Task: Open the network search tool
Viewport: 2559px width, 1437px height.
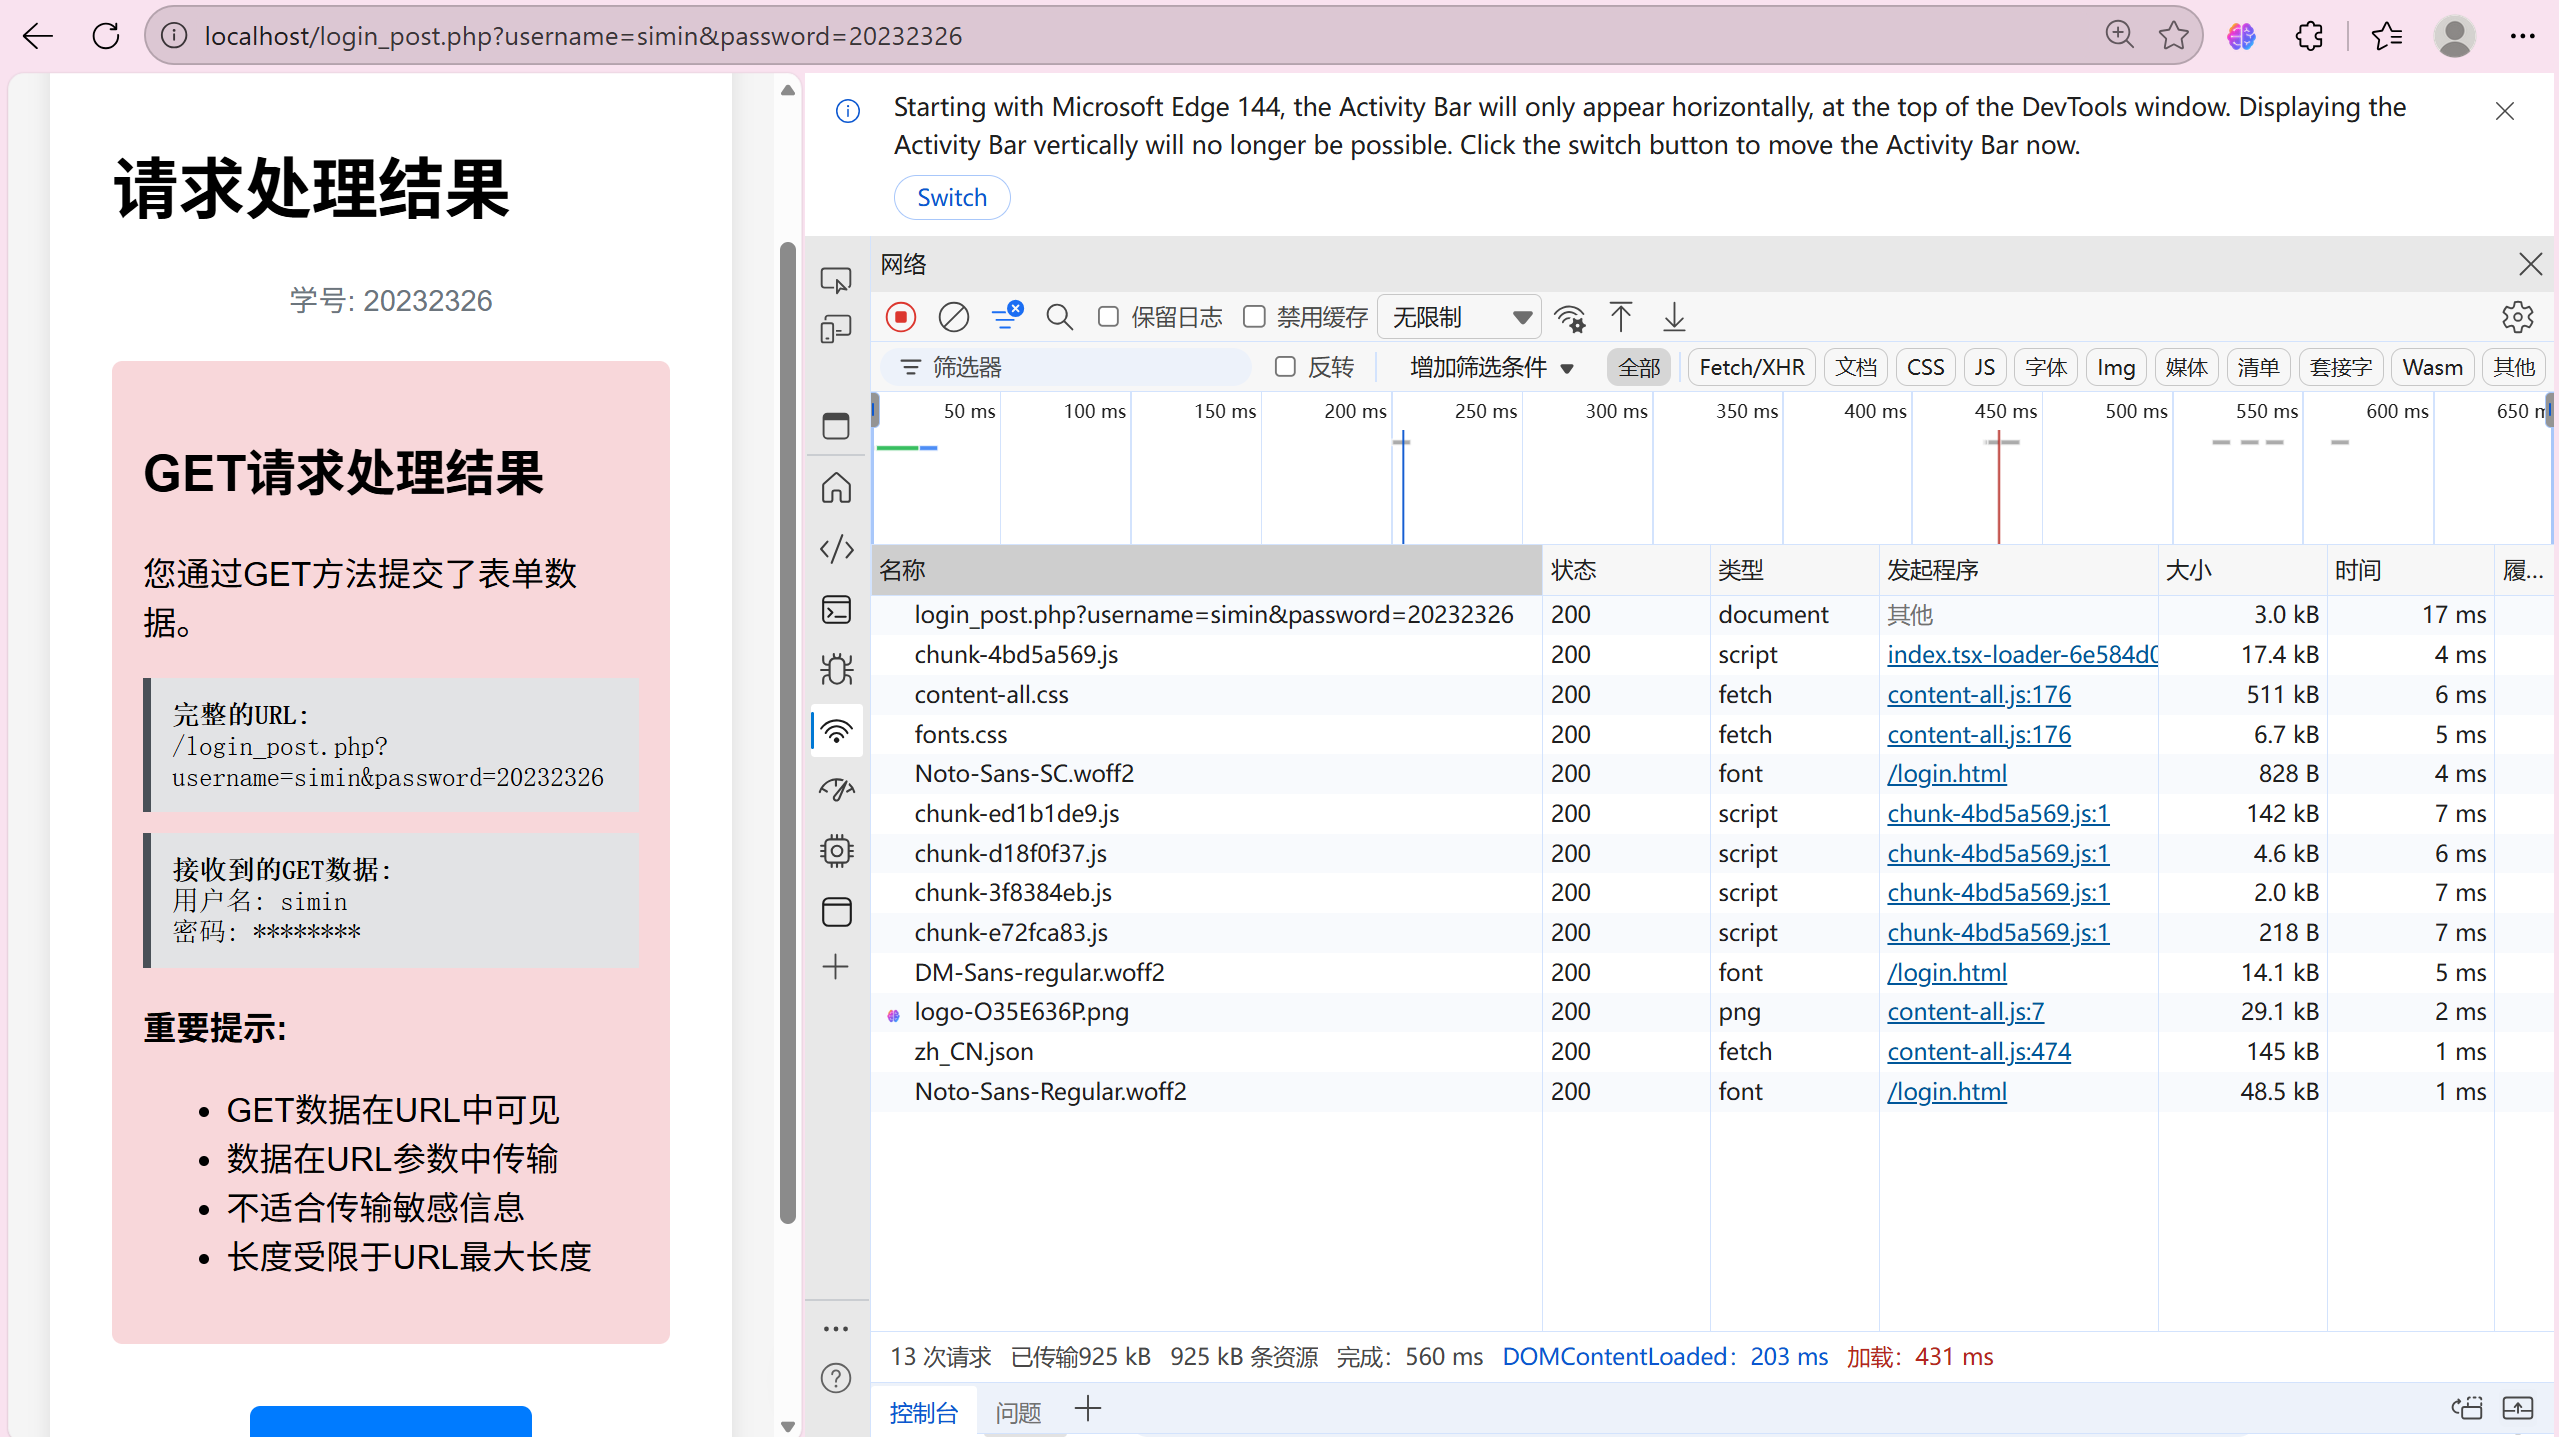Action: [1059, 318]
